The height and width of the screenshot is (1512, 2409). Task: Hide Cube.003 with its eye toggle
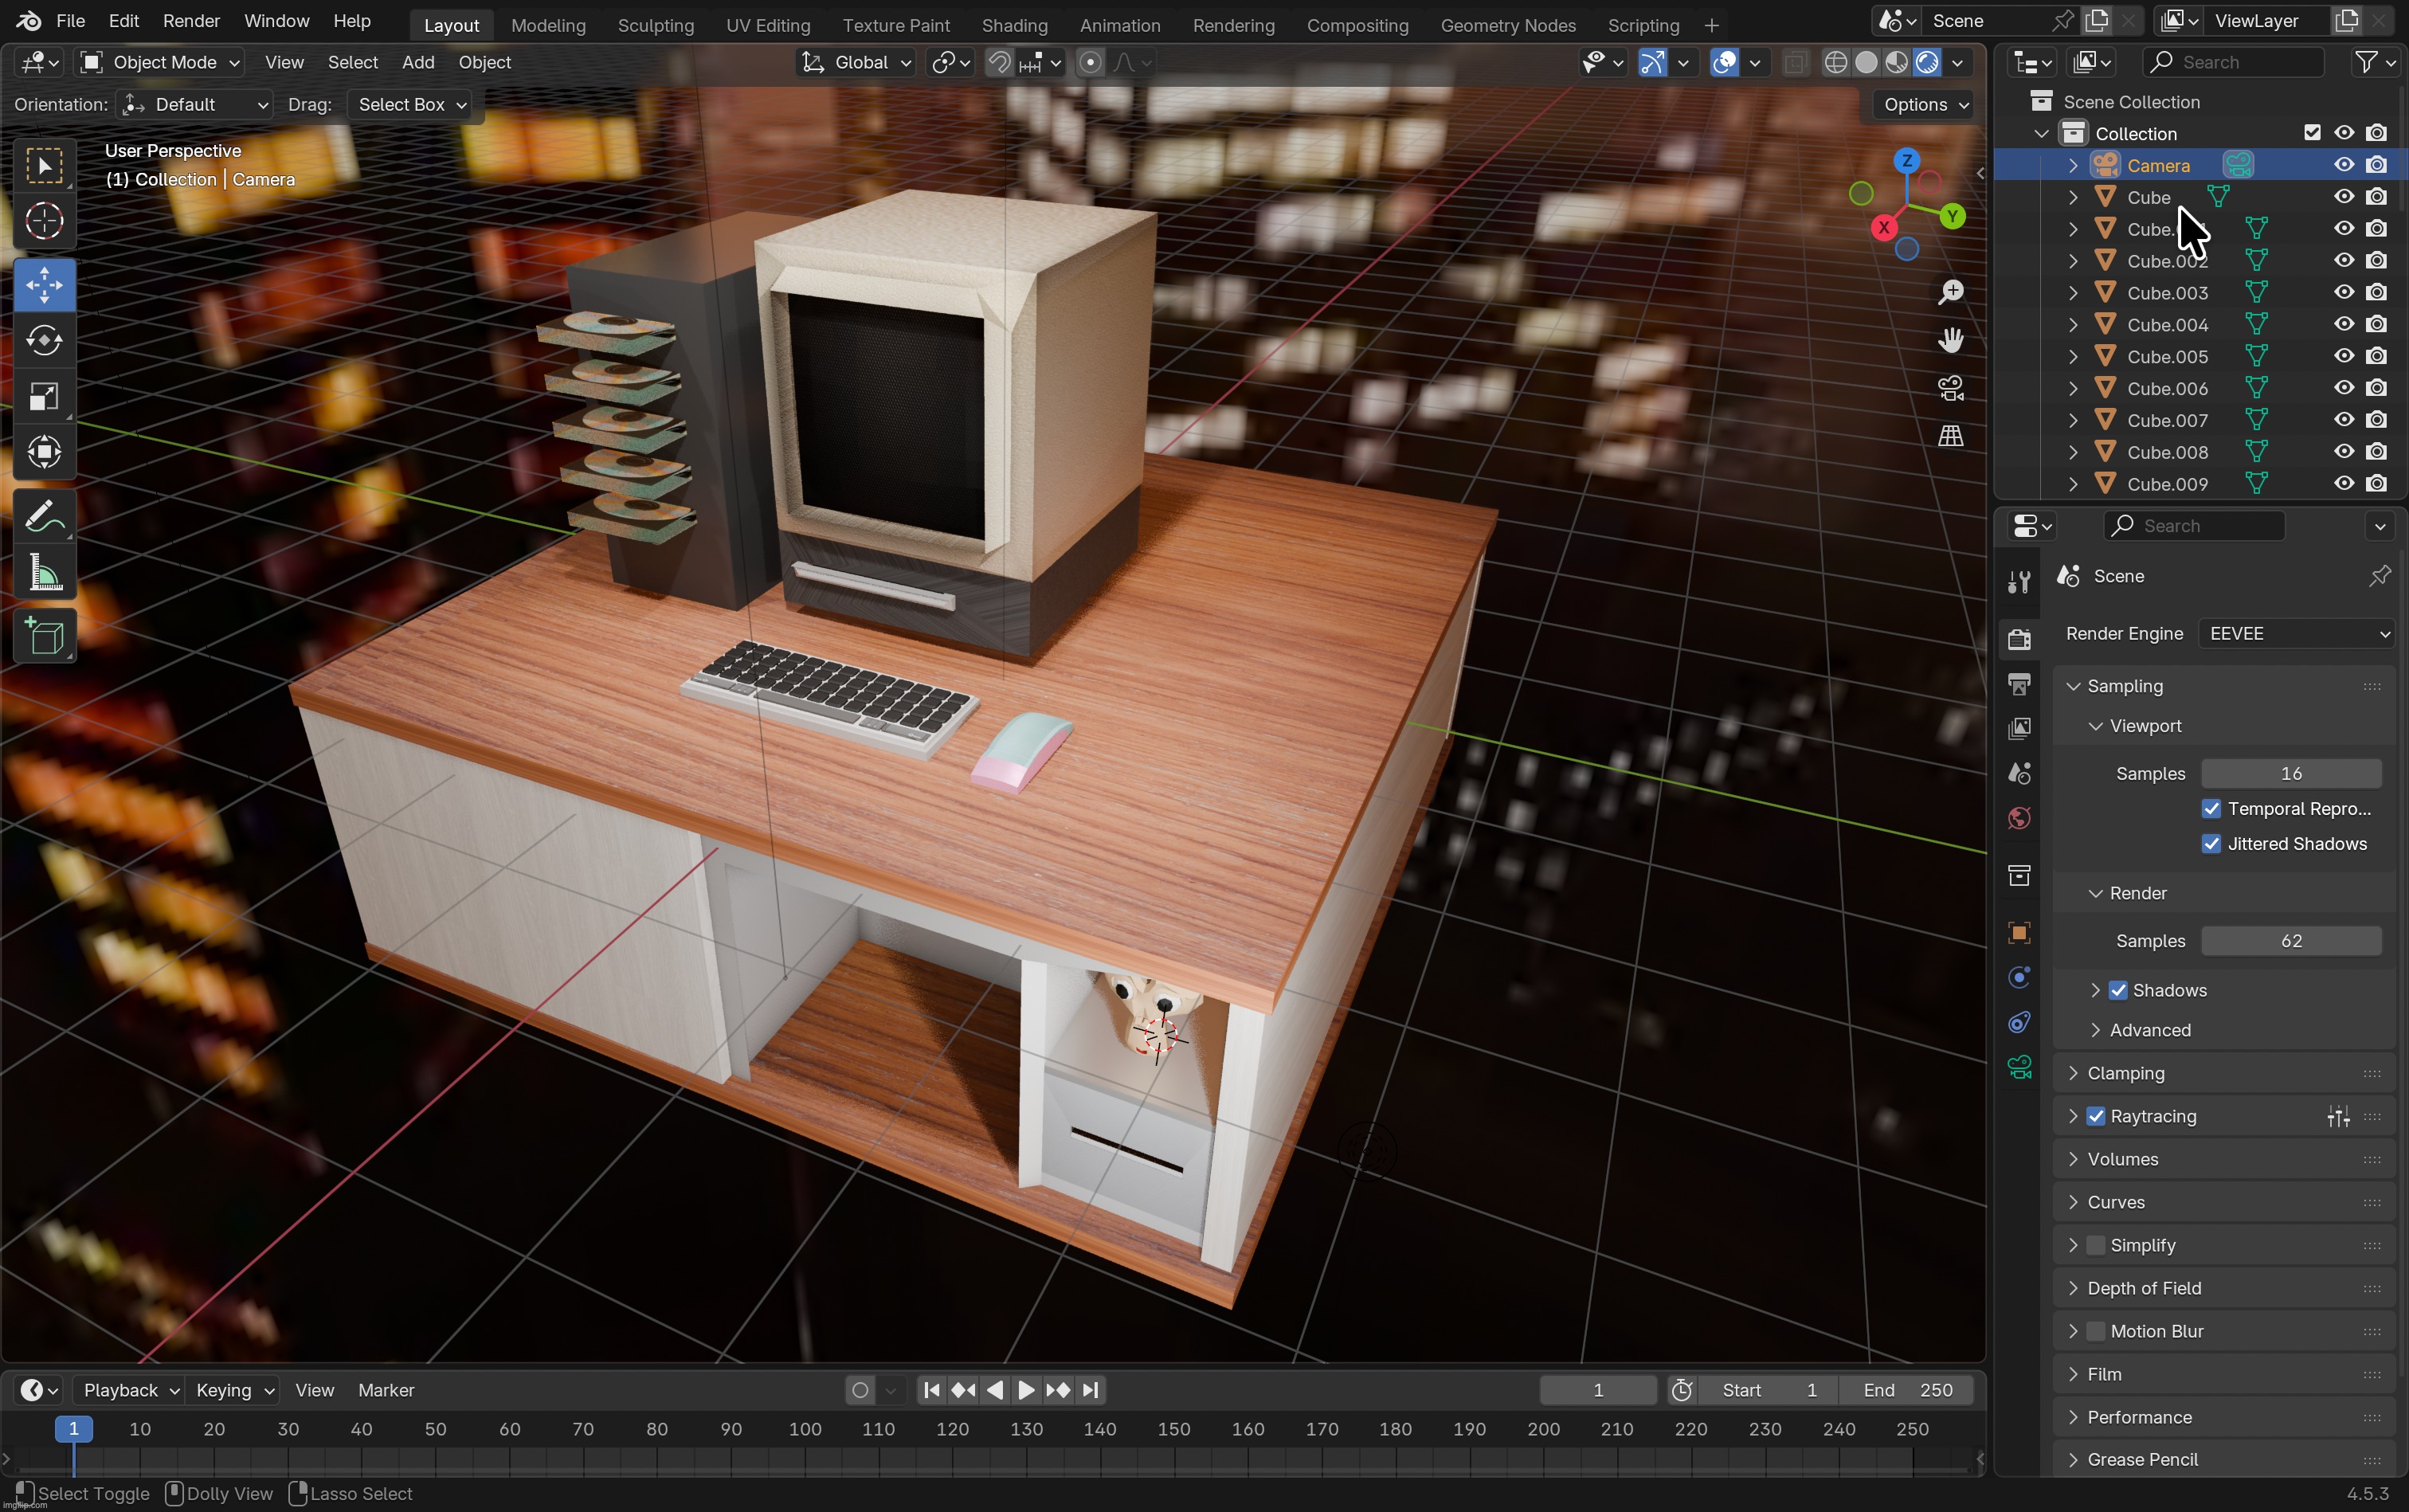coord(2343,292)
